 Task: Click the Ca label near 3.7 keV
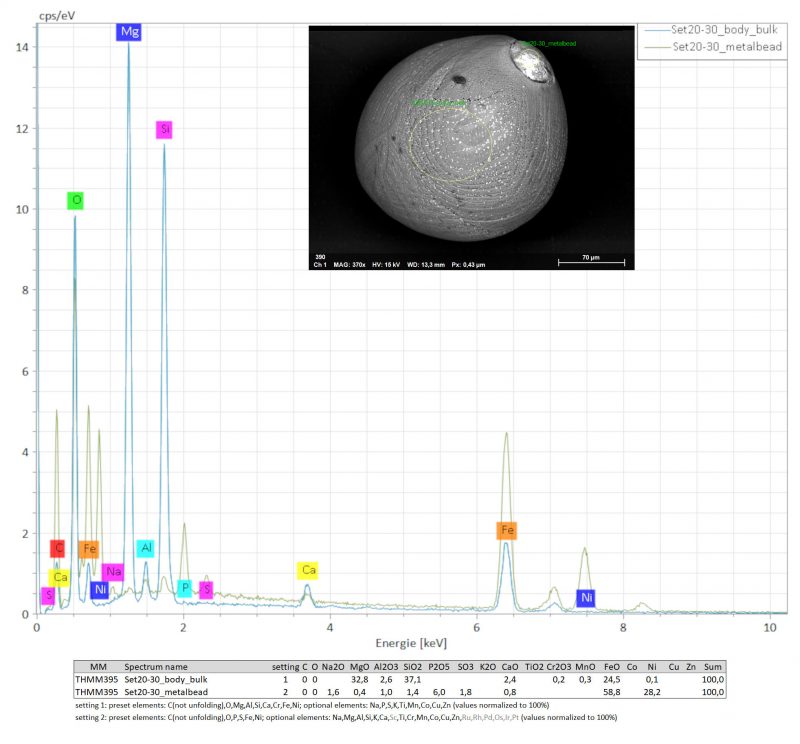click(x=309, y=570)
